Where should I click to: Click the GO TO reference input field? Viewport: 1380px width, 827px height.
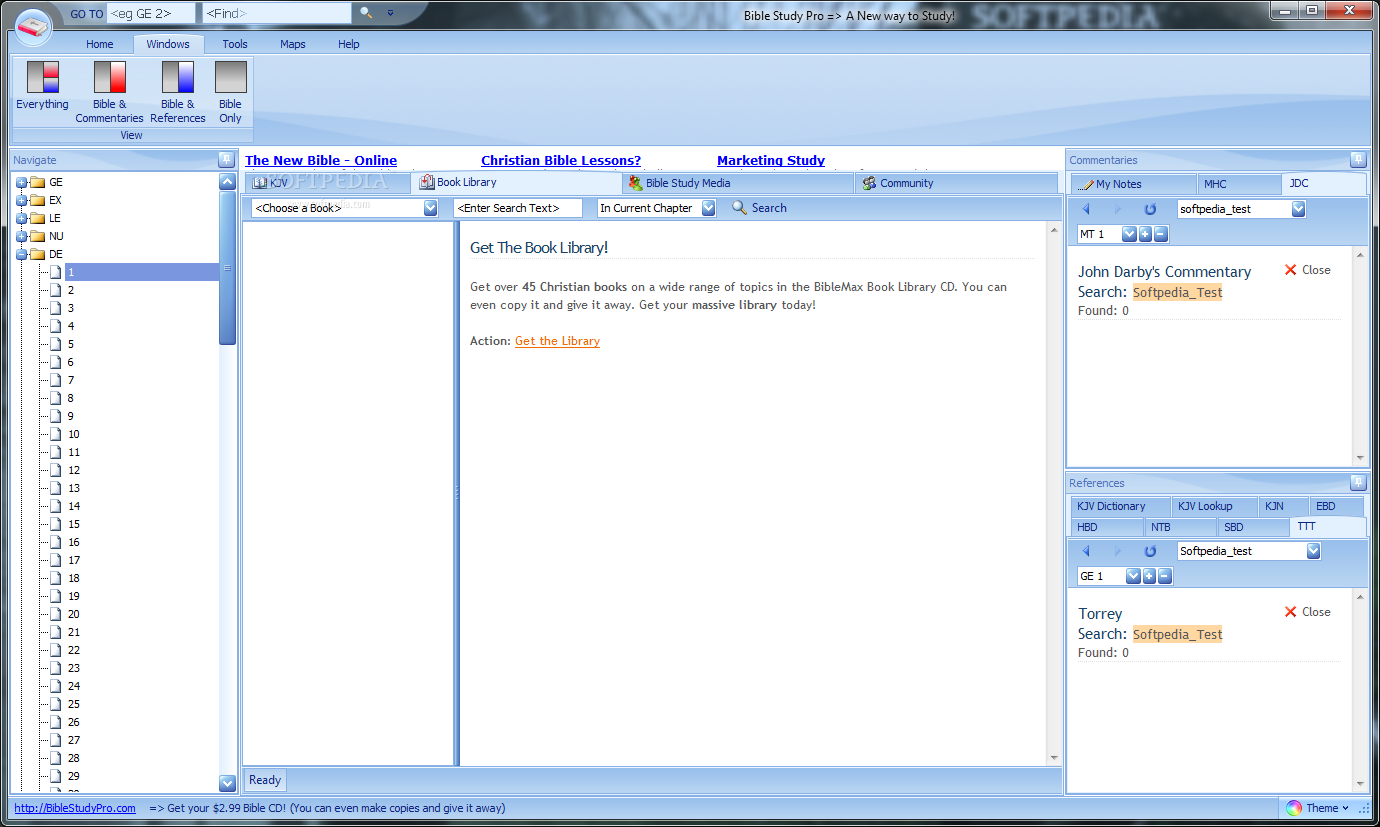point(151,13)
